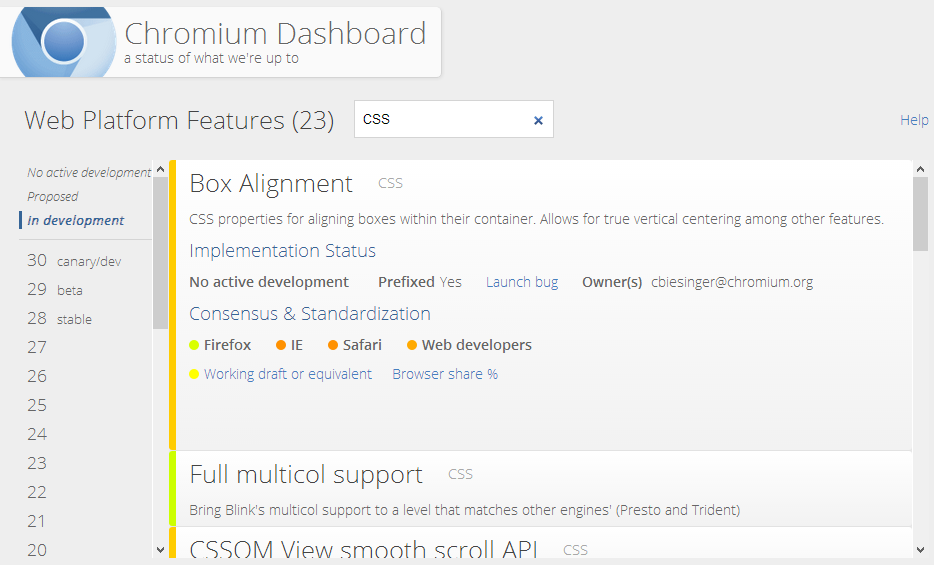Screen dimensions: 934x565
Task: Click sidebar scrollbar up arrow
Action: pyautogui.click(x=160, y=170)
